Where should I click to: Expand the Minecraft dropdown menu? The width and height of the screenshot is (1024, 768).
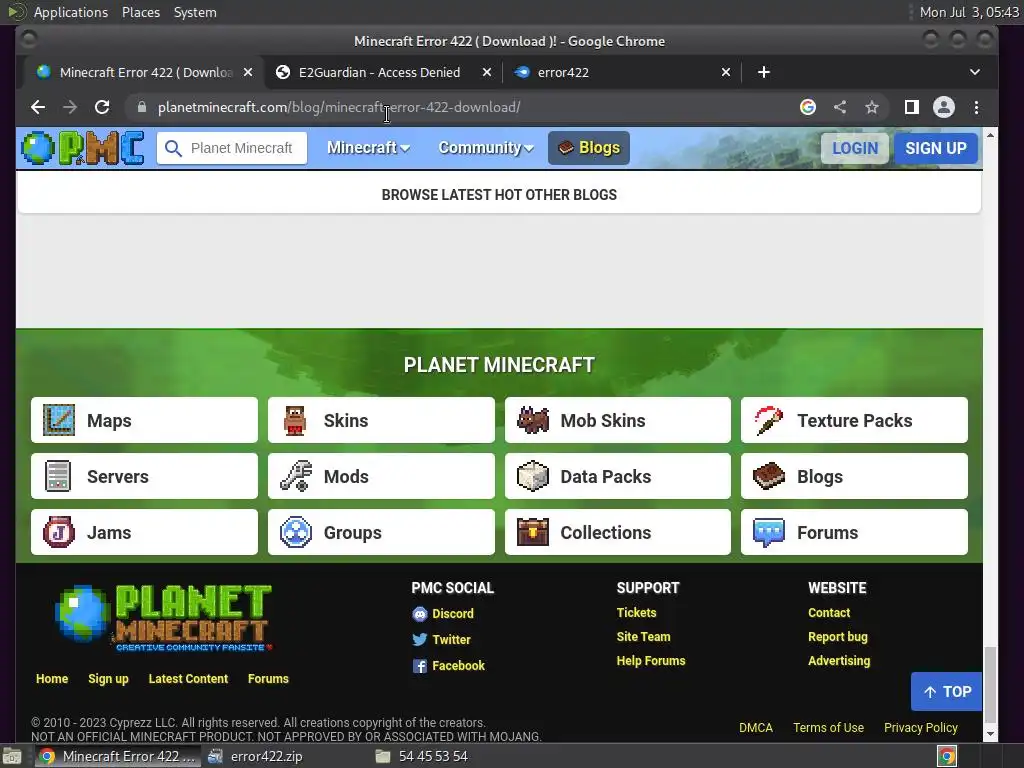[x=368, y=148]
